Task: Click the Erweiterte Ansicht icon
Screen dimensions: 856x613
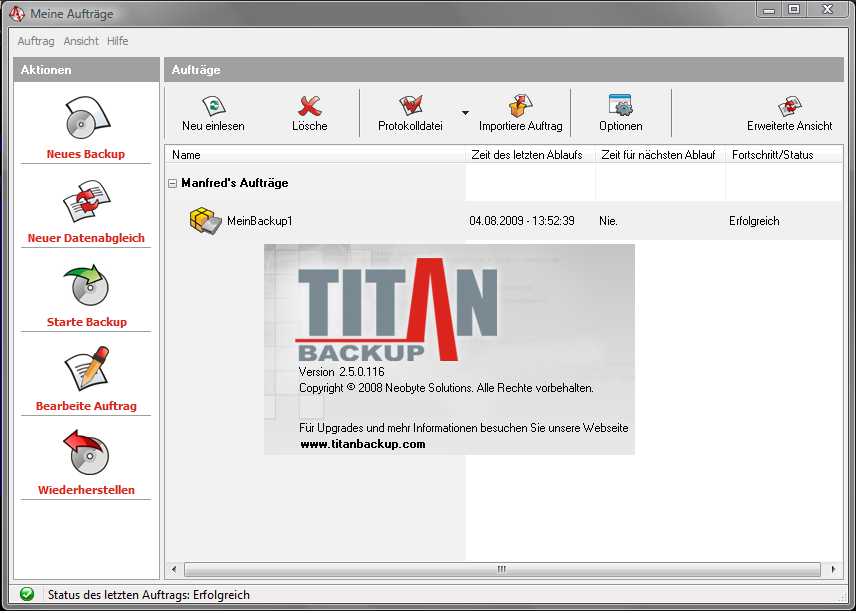Action: (789, 106)
